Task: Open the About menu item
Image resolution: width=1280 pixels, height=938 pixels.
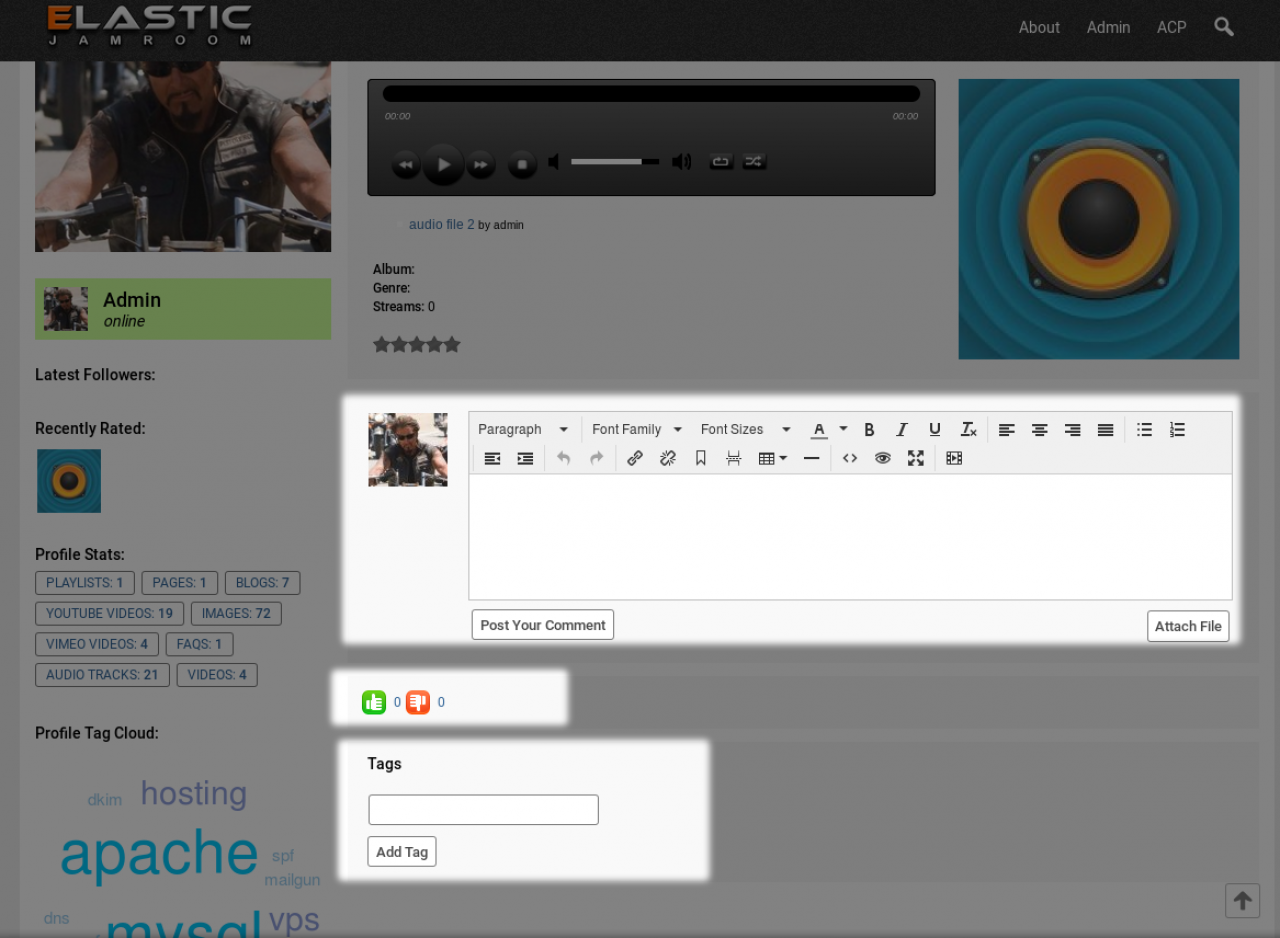Action: pos(1039,28)
